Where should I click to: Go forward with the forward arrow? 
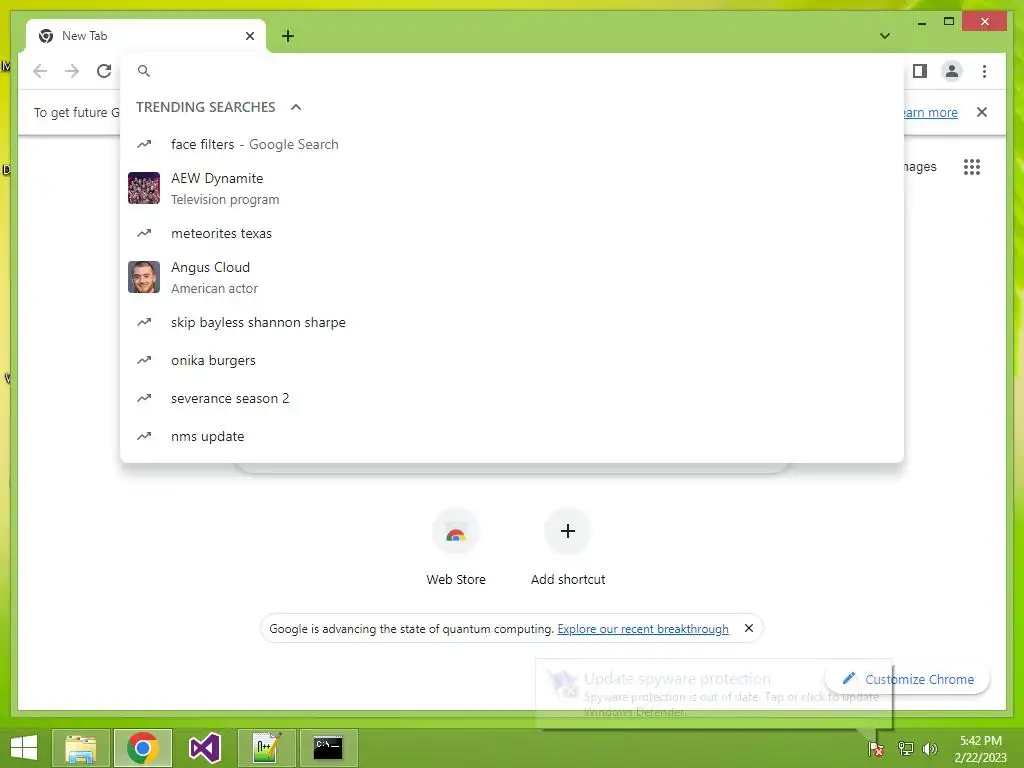click(x=72, y=71)
